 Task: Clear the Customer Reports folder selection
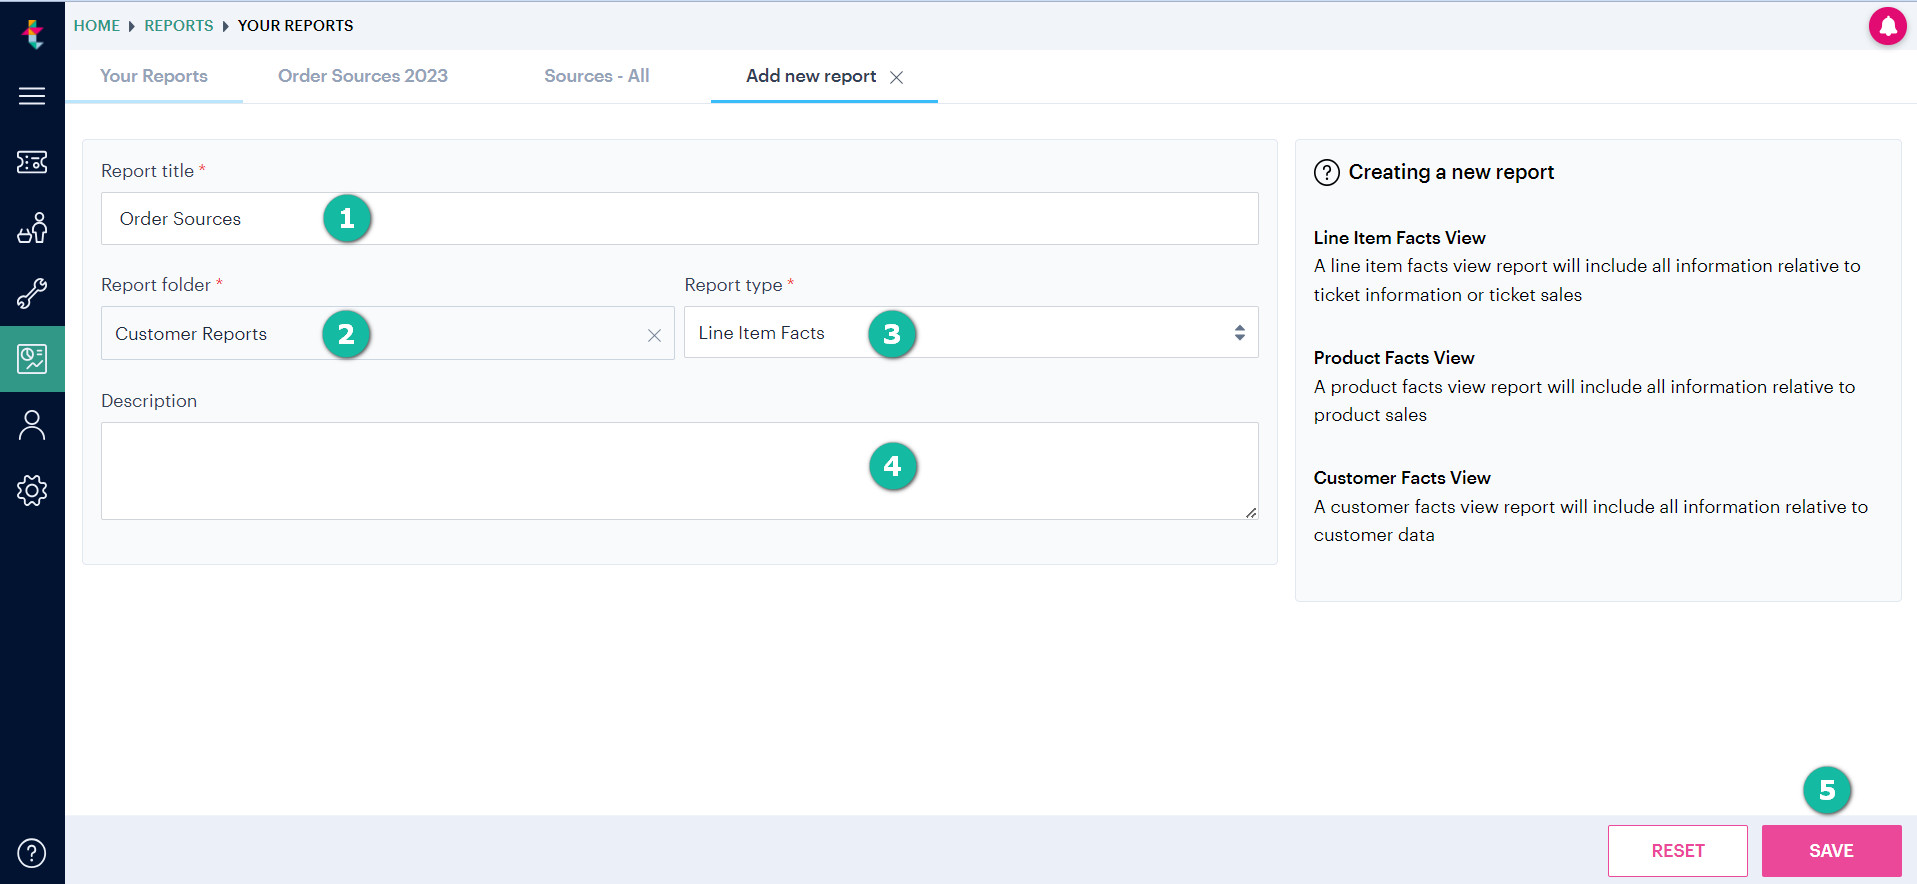(654, 335)
